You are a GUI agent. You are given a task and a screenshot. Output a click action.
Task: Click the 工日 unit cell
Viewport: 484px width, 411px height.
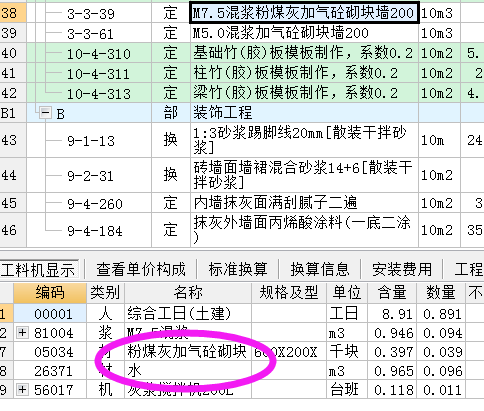pos(347,314)
